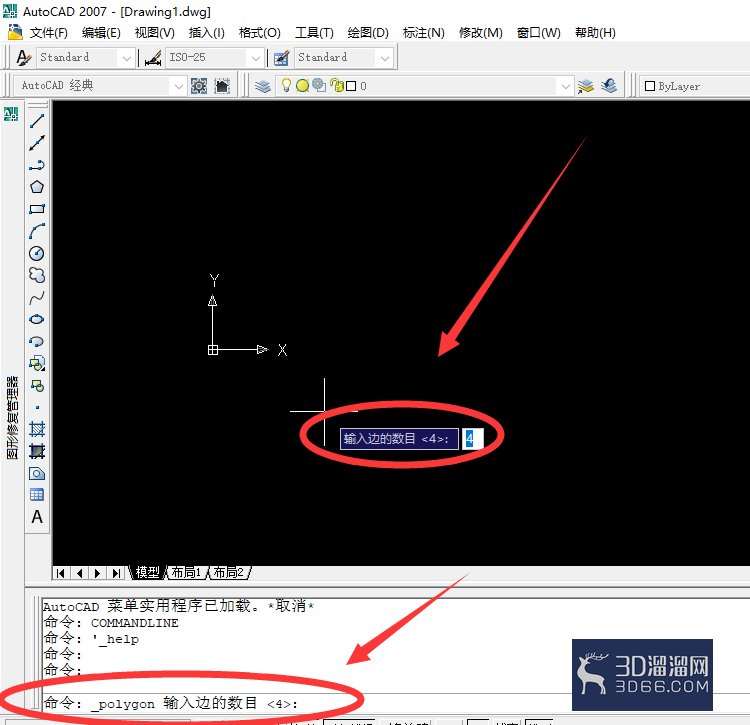This screenshot has height=725, width=750.
Task: Expand the layer list dropdown arrow
Action: 566,87
